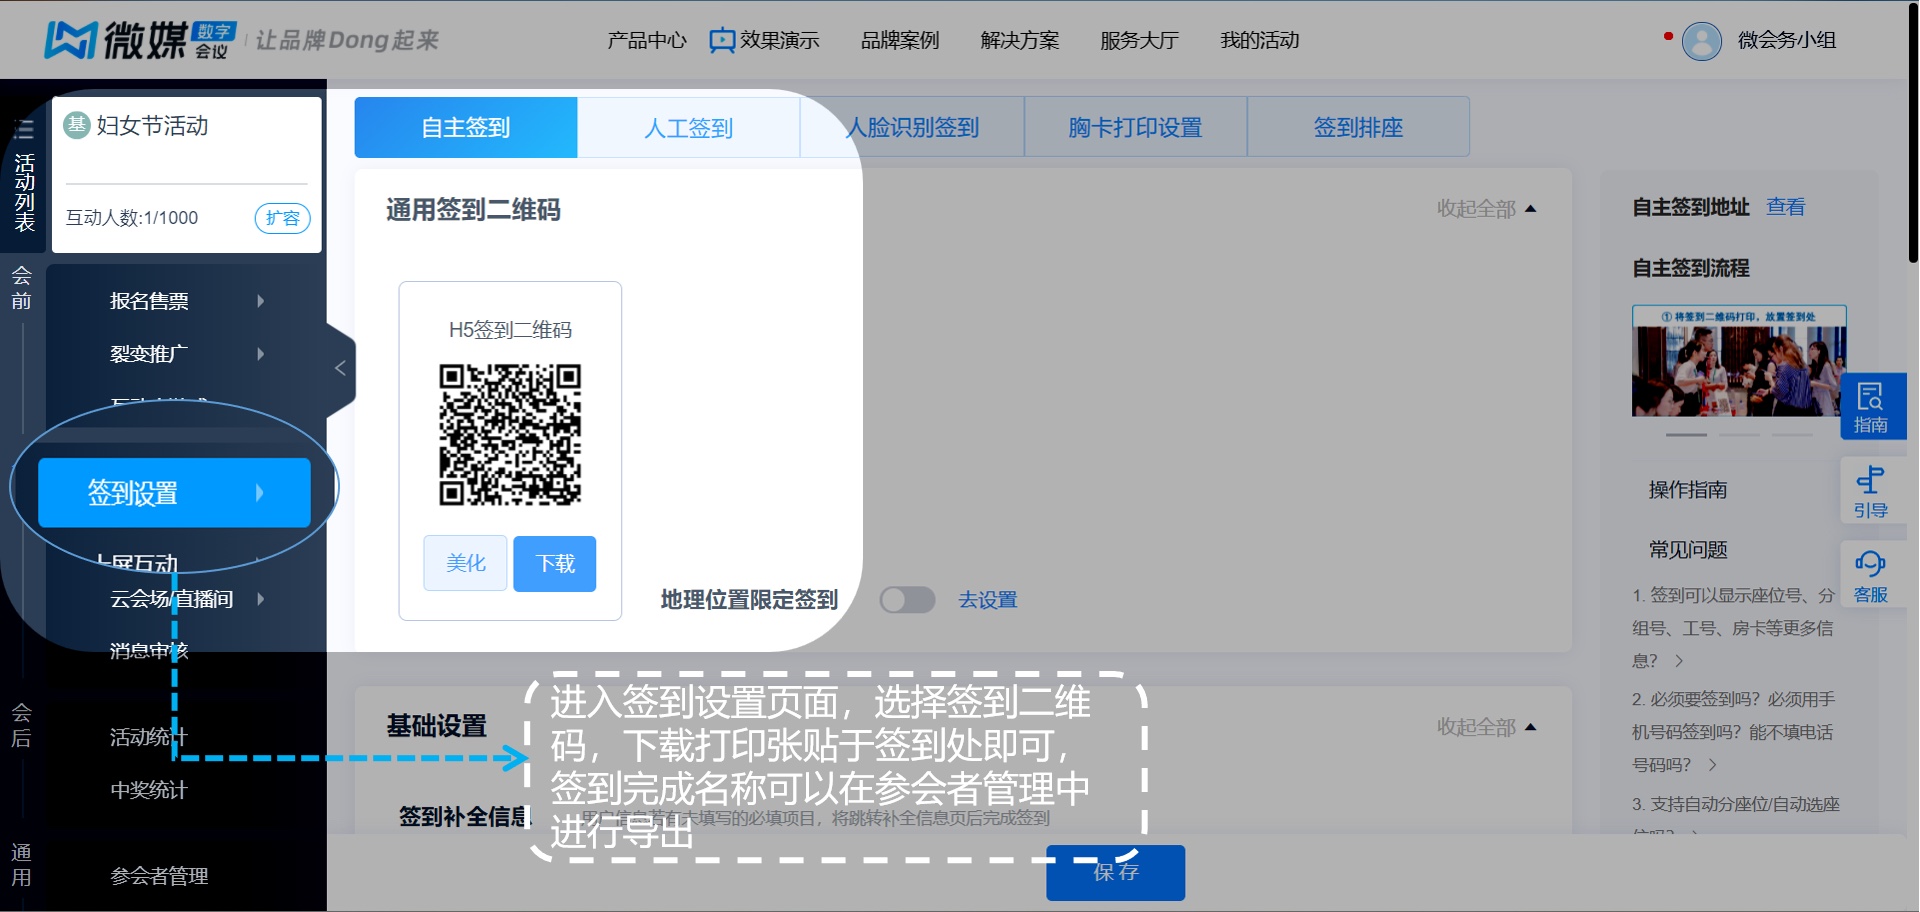1920x912 pixels.
Task: Click the 微媒 logo icon
Action: tap(70, 40)
